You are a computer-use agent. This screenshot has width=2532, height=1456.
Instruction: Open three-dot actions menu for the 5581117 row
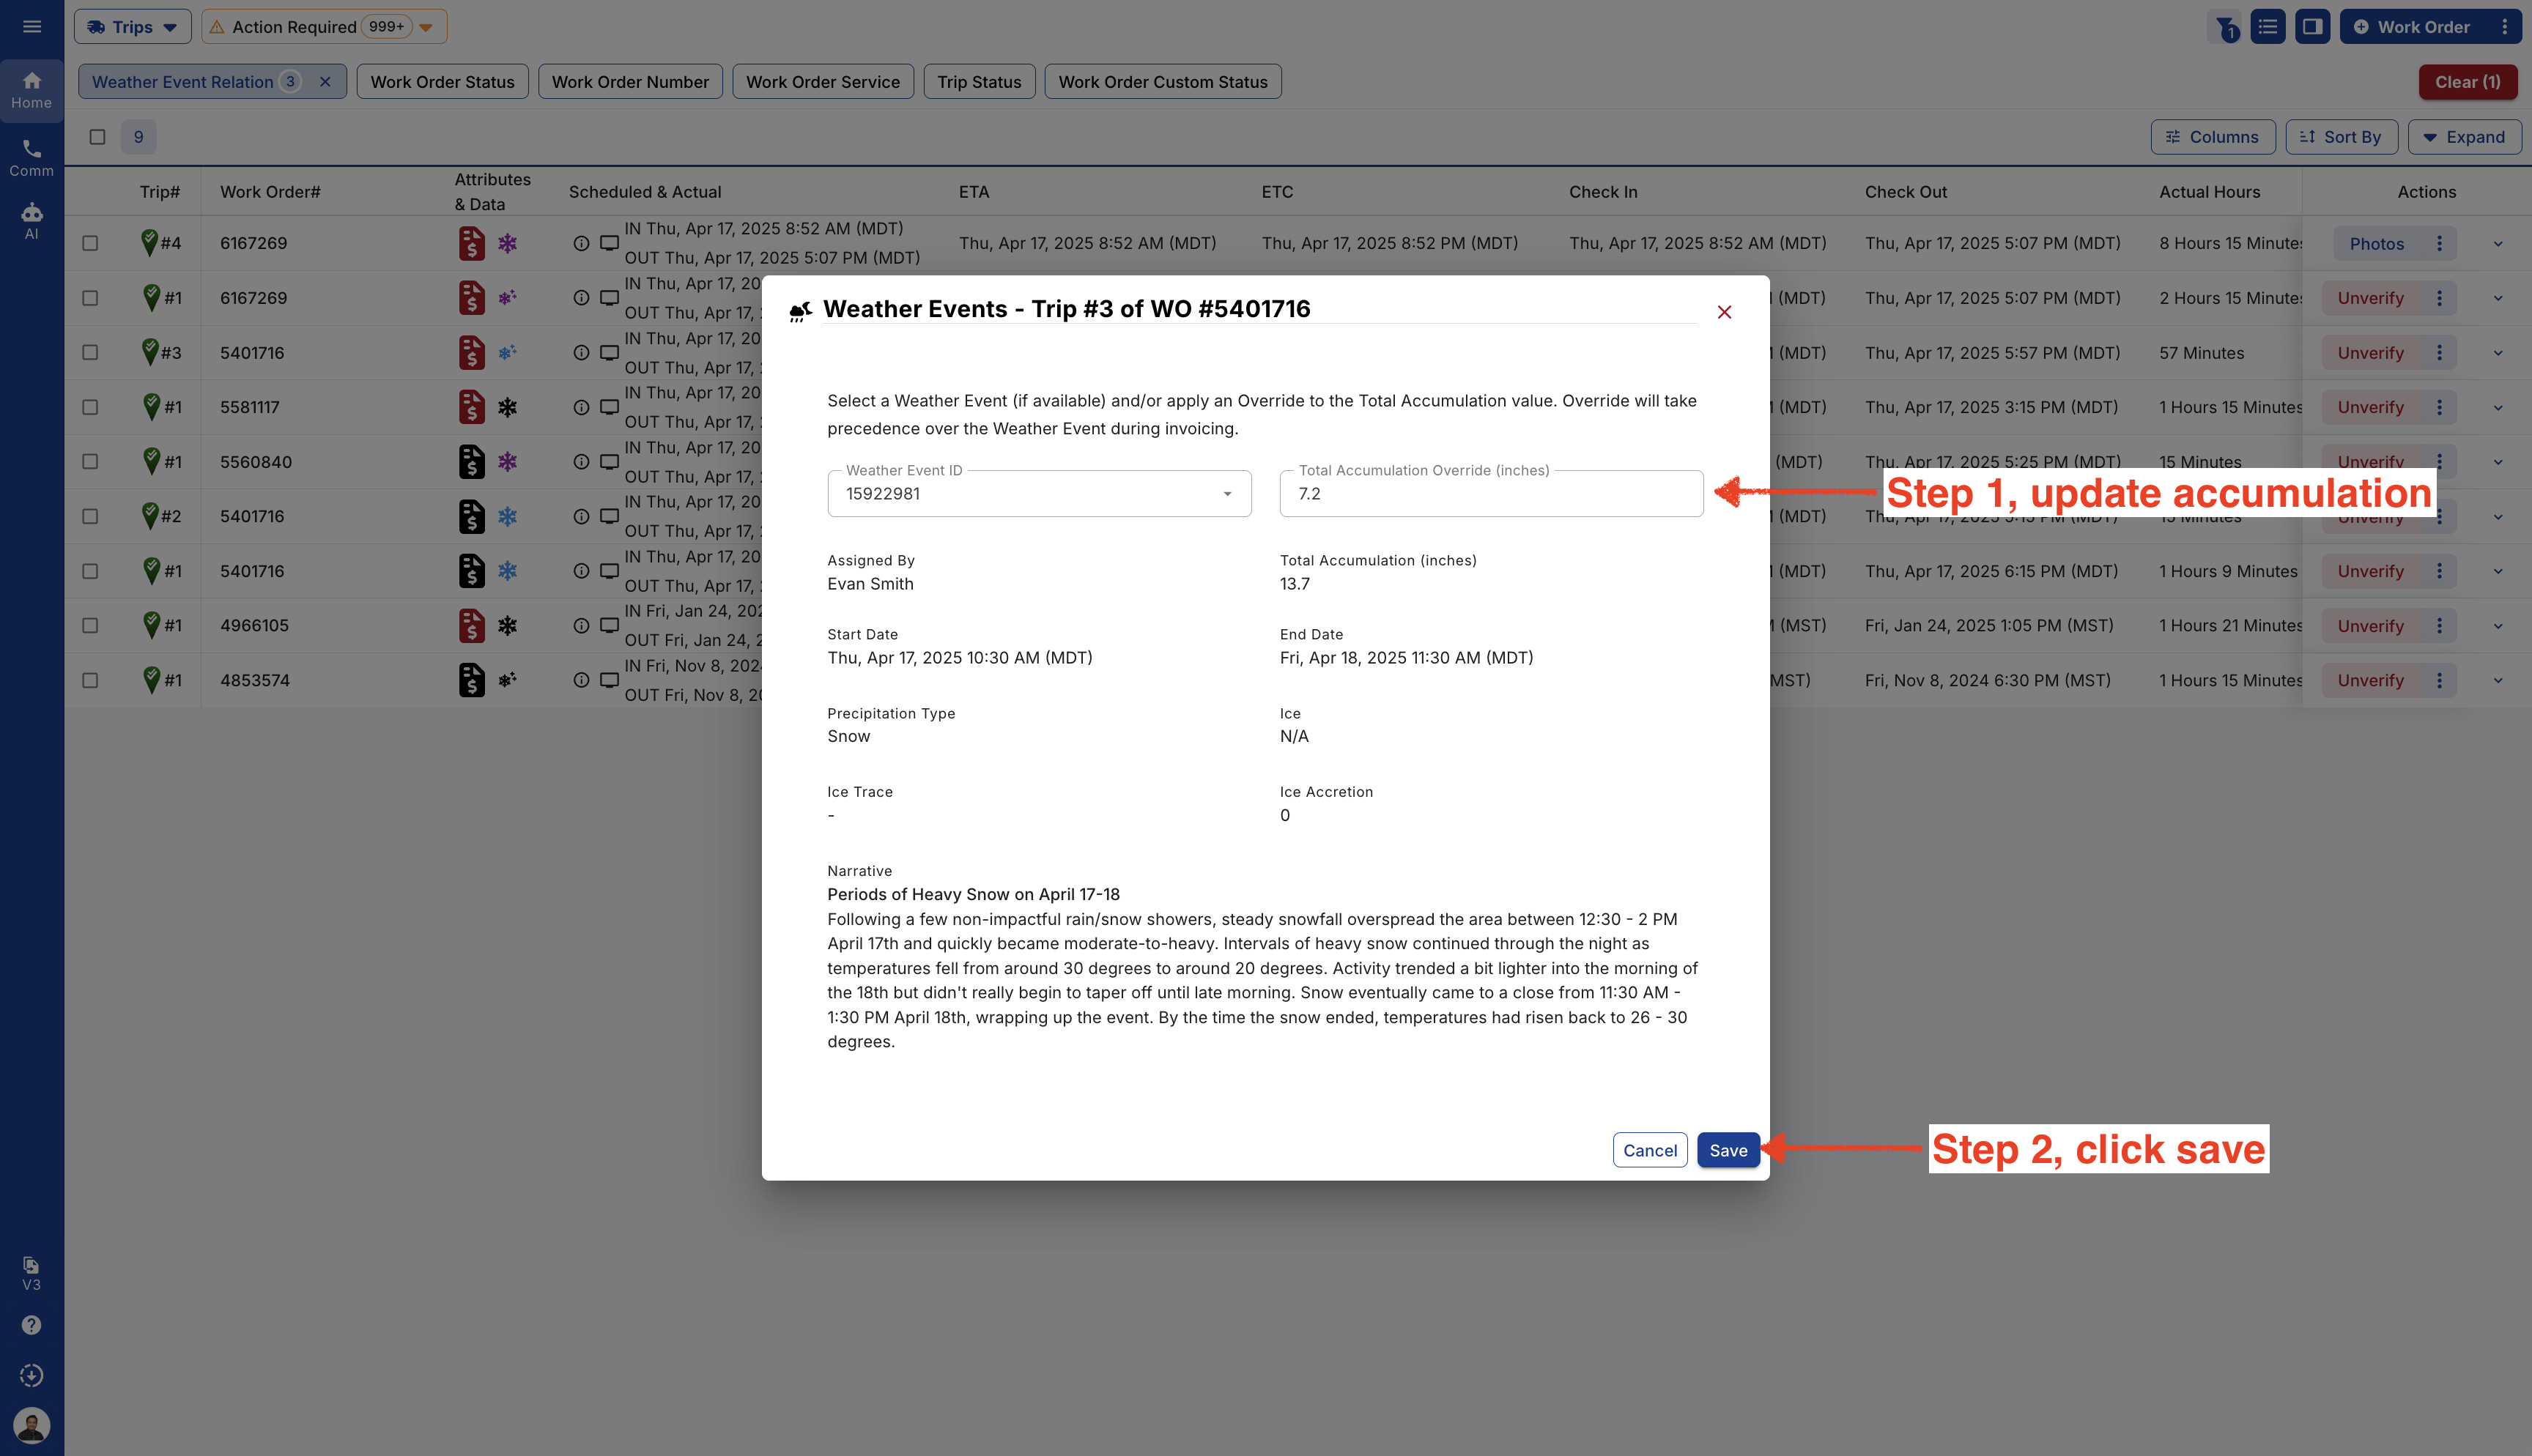pos(2439,407)
